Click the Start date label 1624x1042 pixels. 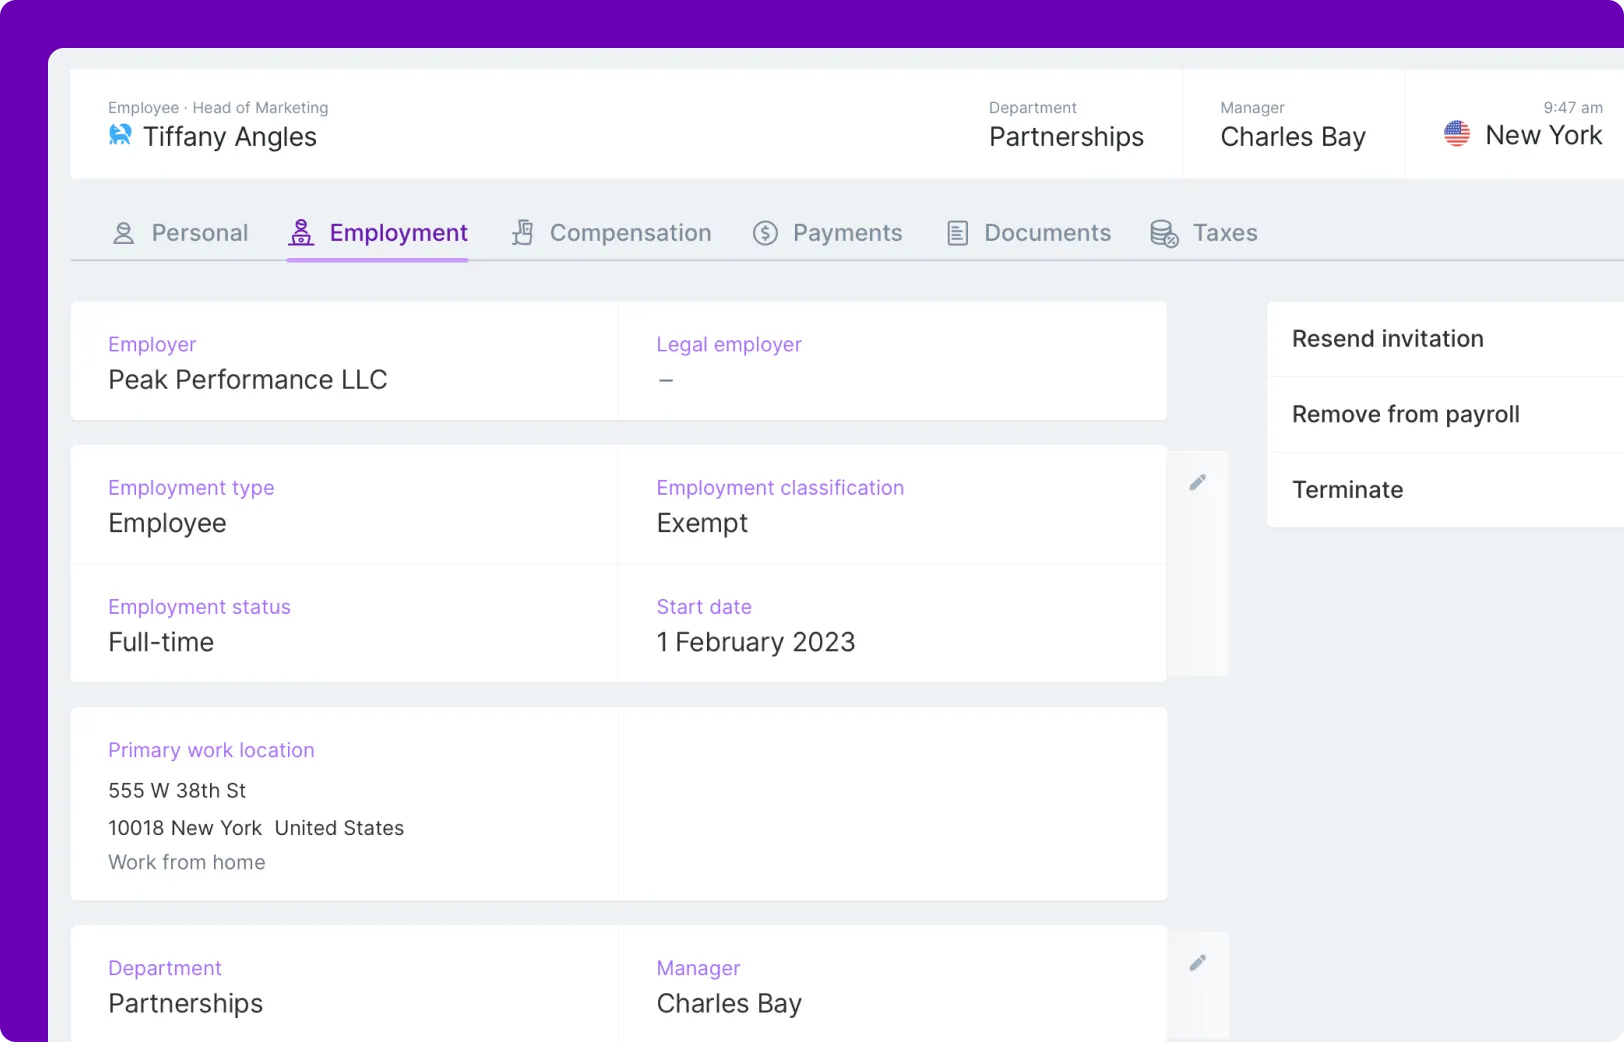704,607
